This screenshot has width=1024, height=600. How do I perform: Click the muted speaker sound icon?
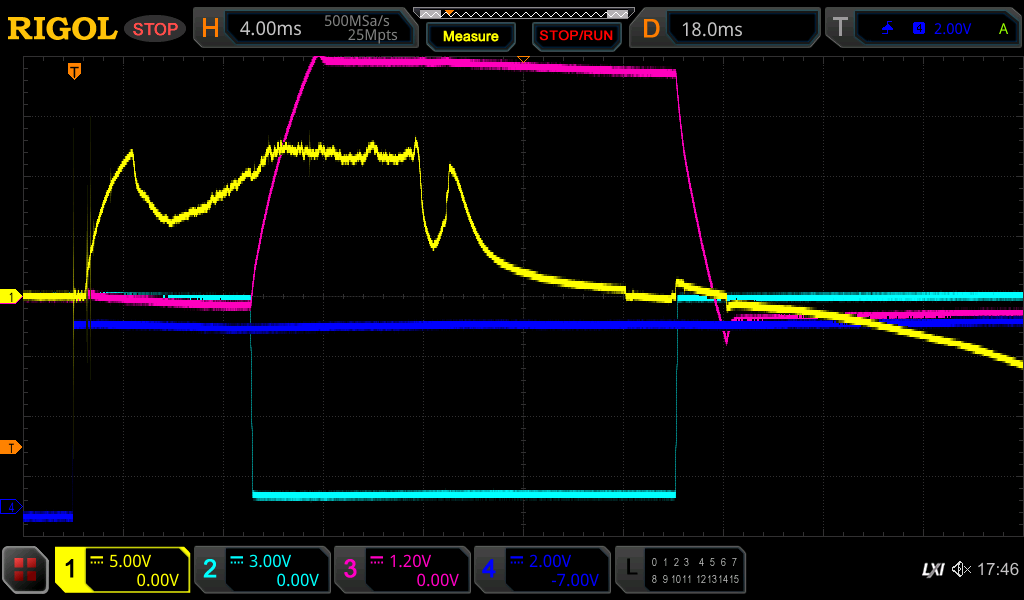(962, 569)
